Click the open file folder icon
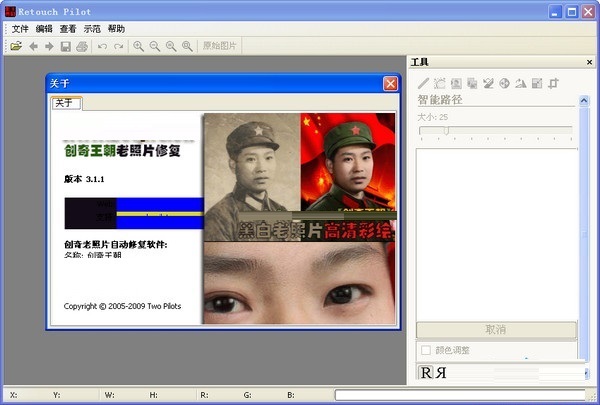Viewport: 600px width, 405px height. click(16, 46)
